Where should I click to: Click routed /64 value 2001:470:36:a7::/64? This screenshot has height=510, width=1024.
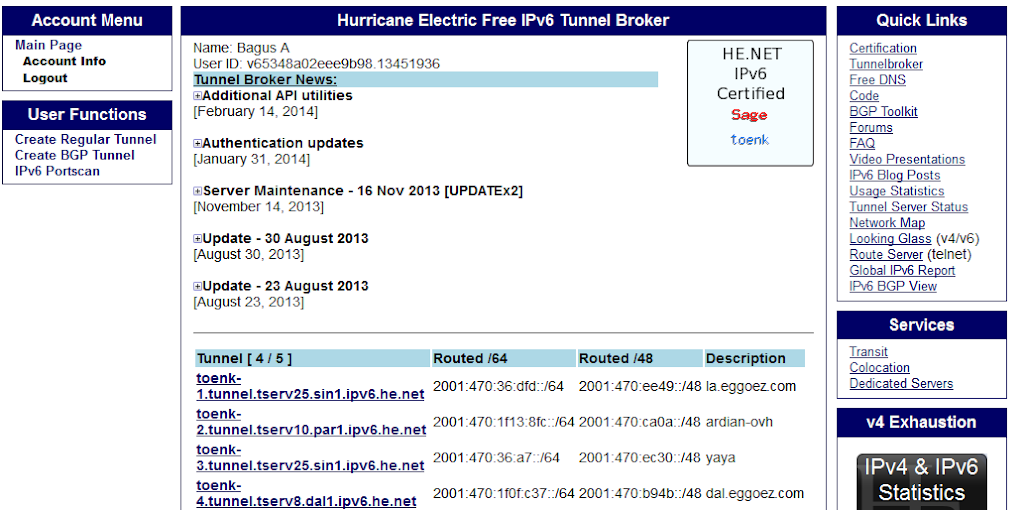pos(496,458)
